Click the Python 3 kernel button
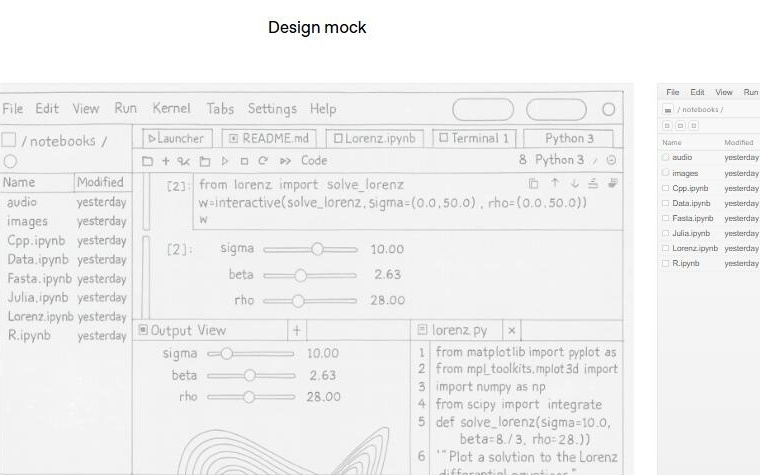Viewport: 760px width, 475px height. (x=569, y=138)
